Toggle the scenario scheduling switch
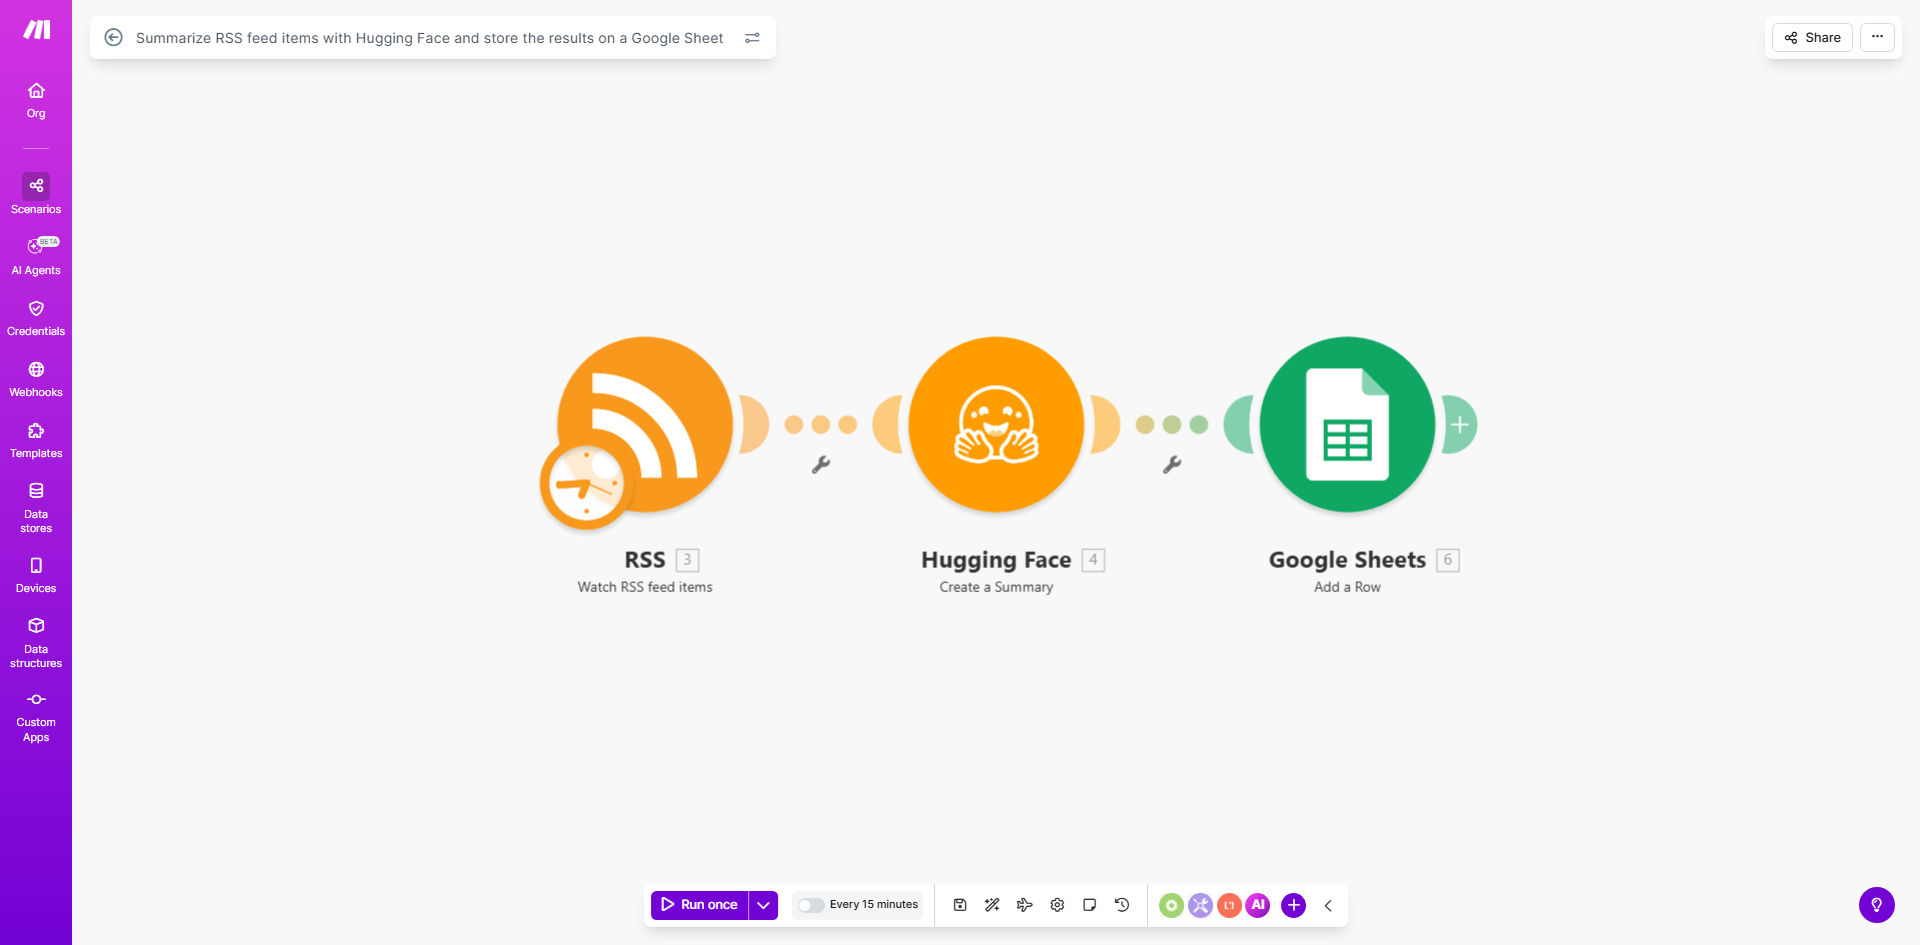 point(811,905)
